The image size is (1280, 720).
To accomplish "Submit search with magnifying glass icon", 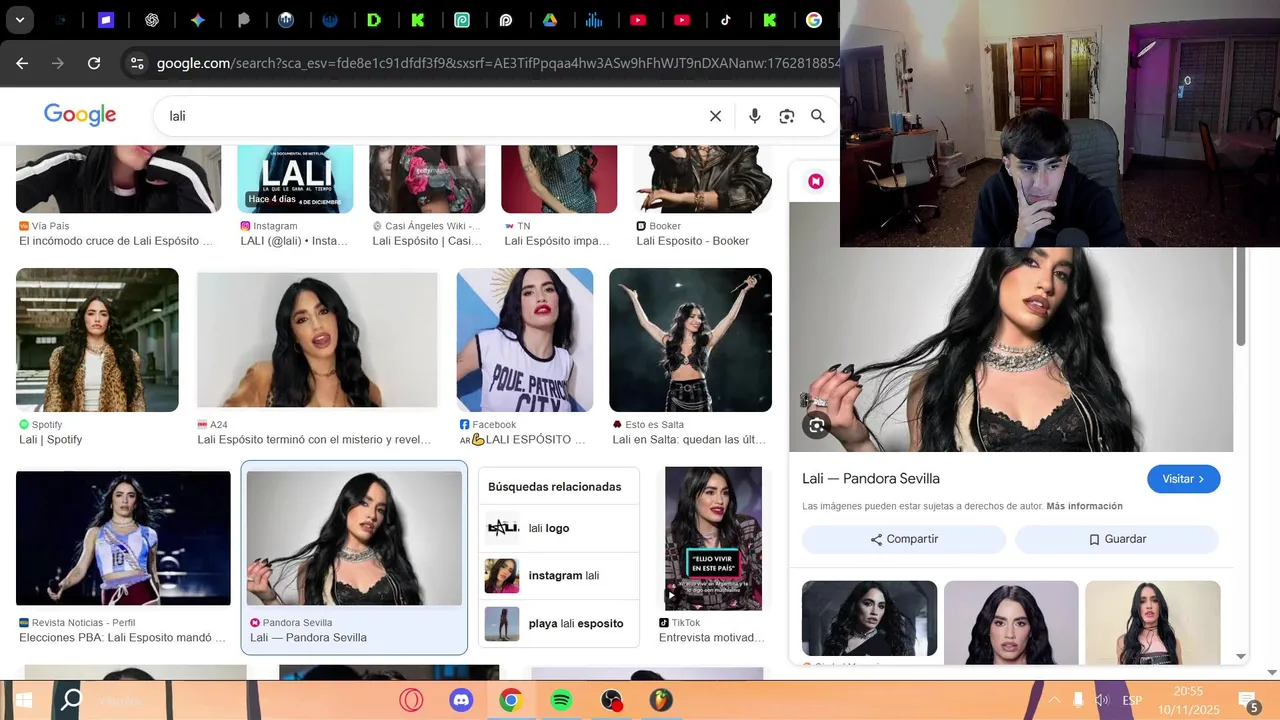I will pos(818,116).
